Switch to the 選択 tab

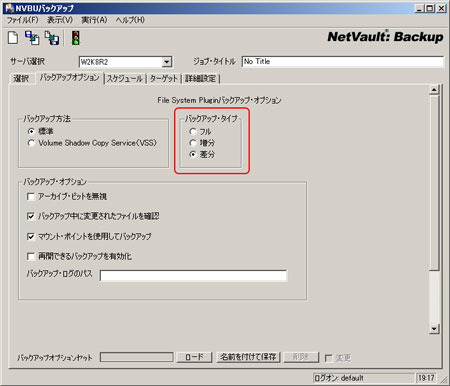point(21,79)
